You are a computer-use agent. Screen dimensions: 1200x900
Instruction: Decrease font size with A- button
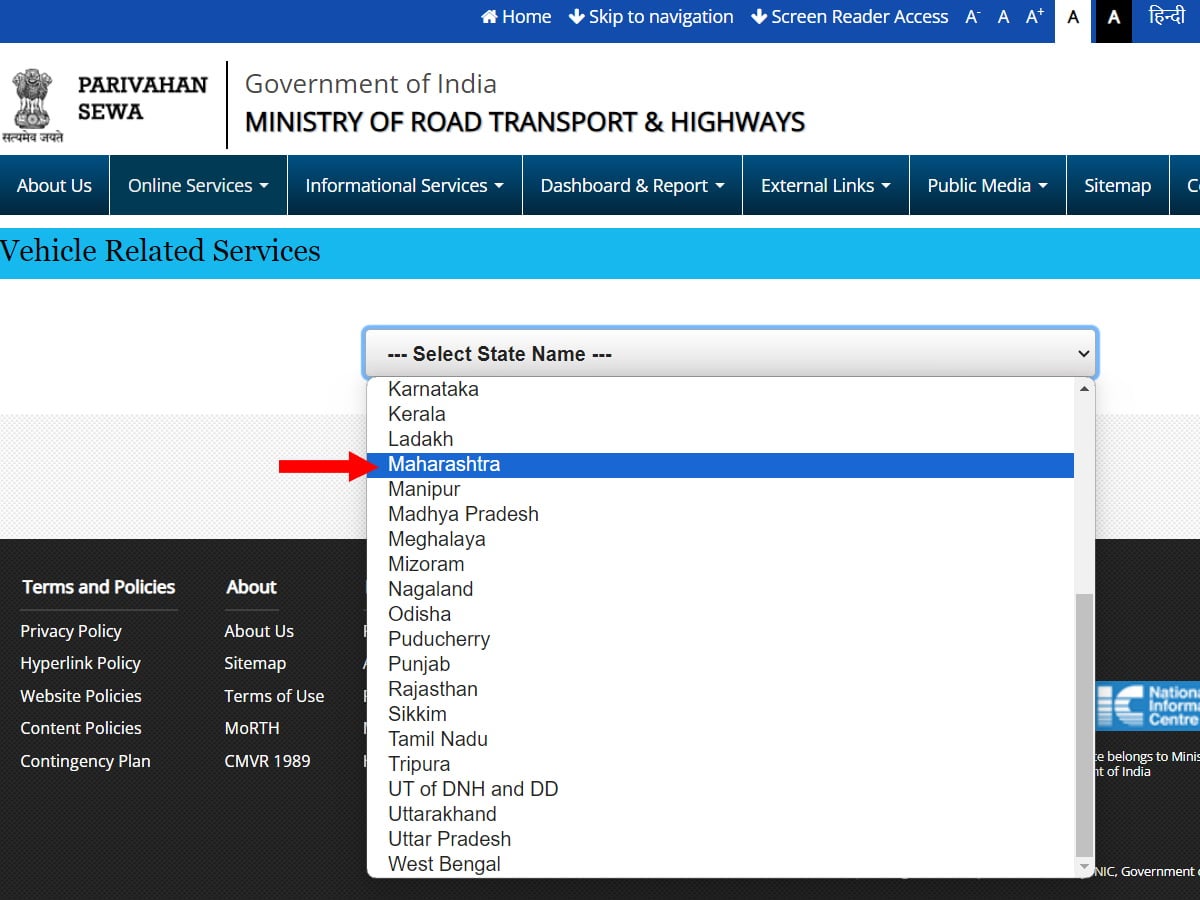[972, 17]
